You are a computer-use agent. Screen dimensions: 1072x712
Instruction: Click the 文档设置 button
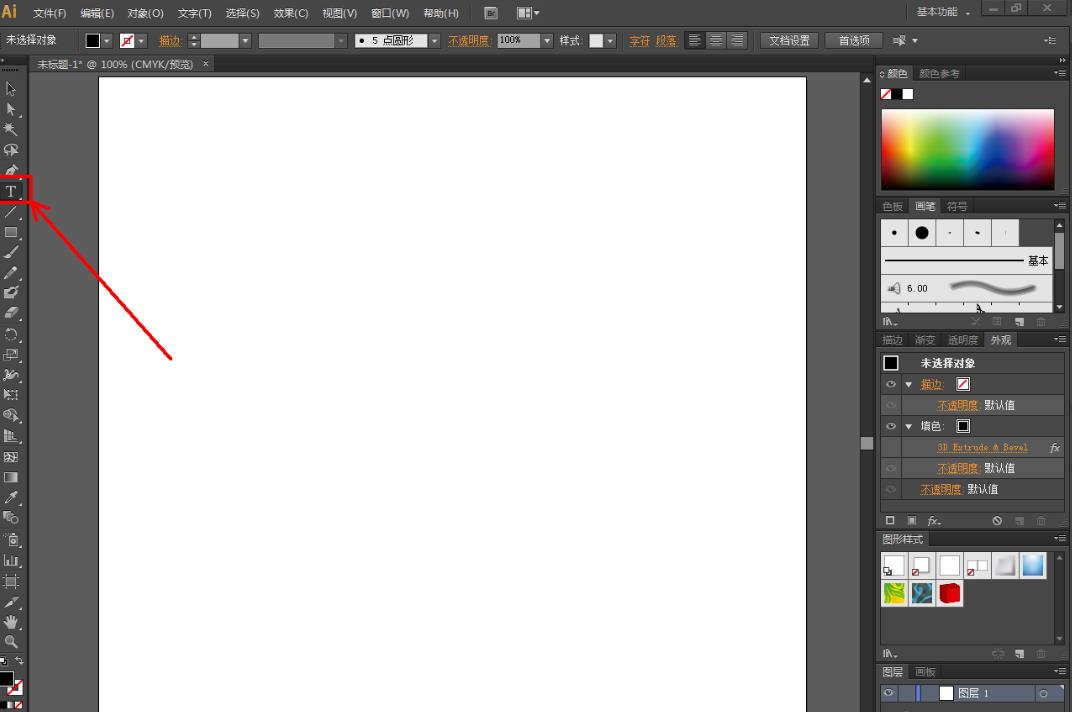point(790,40)
